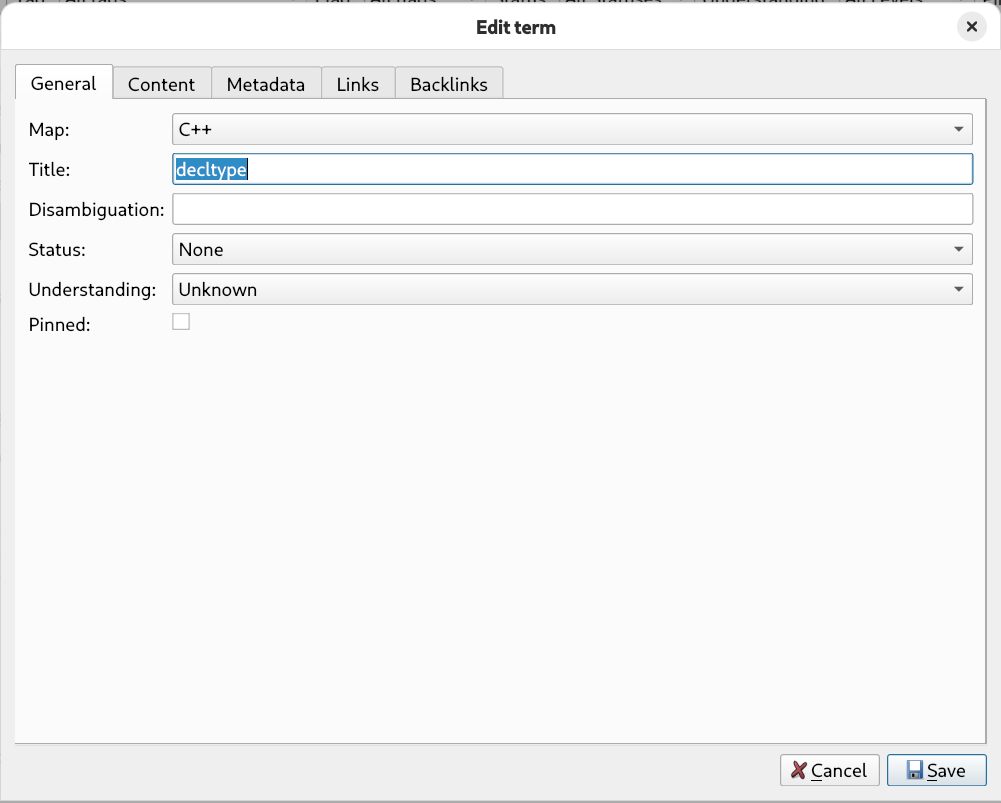
Task: Click the Save button
Action: click(937, 770)
